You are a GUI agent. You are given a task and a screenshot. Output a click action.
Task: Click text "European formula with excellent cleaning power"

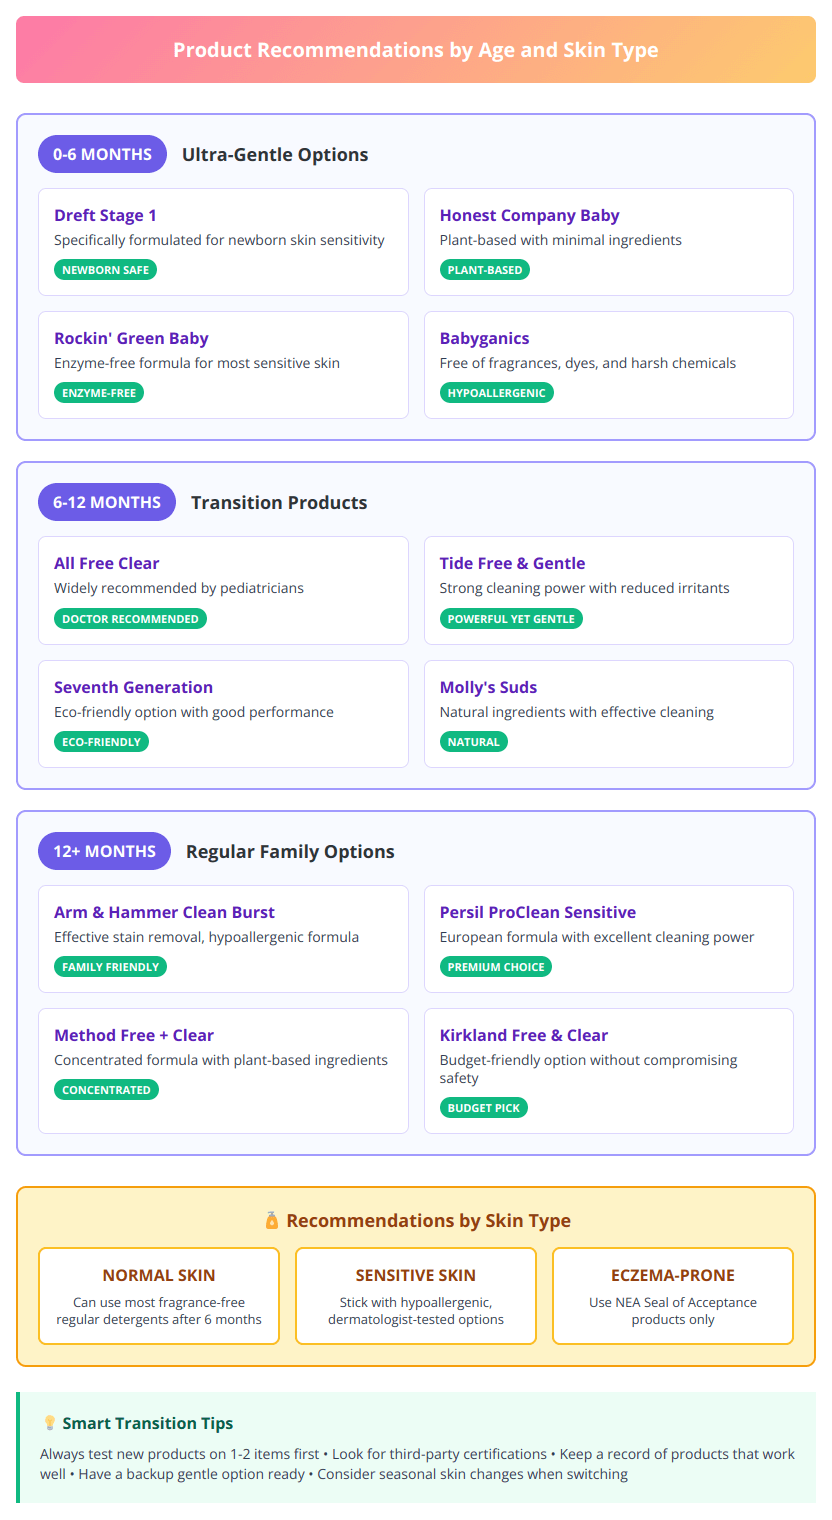(597, 937)
